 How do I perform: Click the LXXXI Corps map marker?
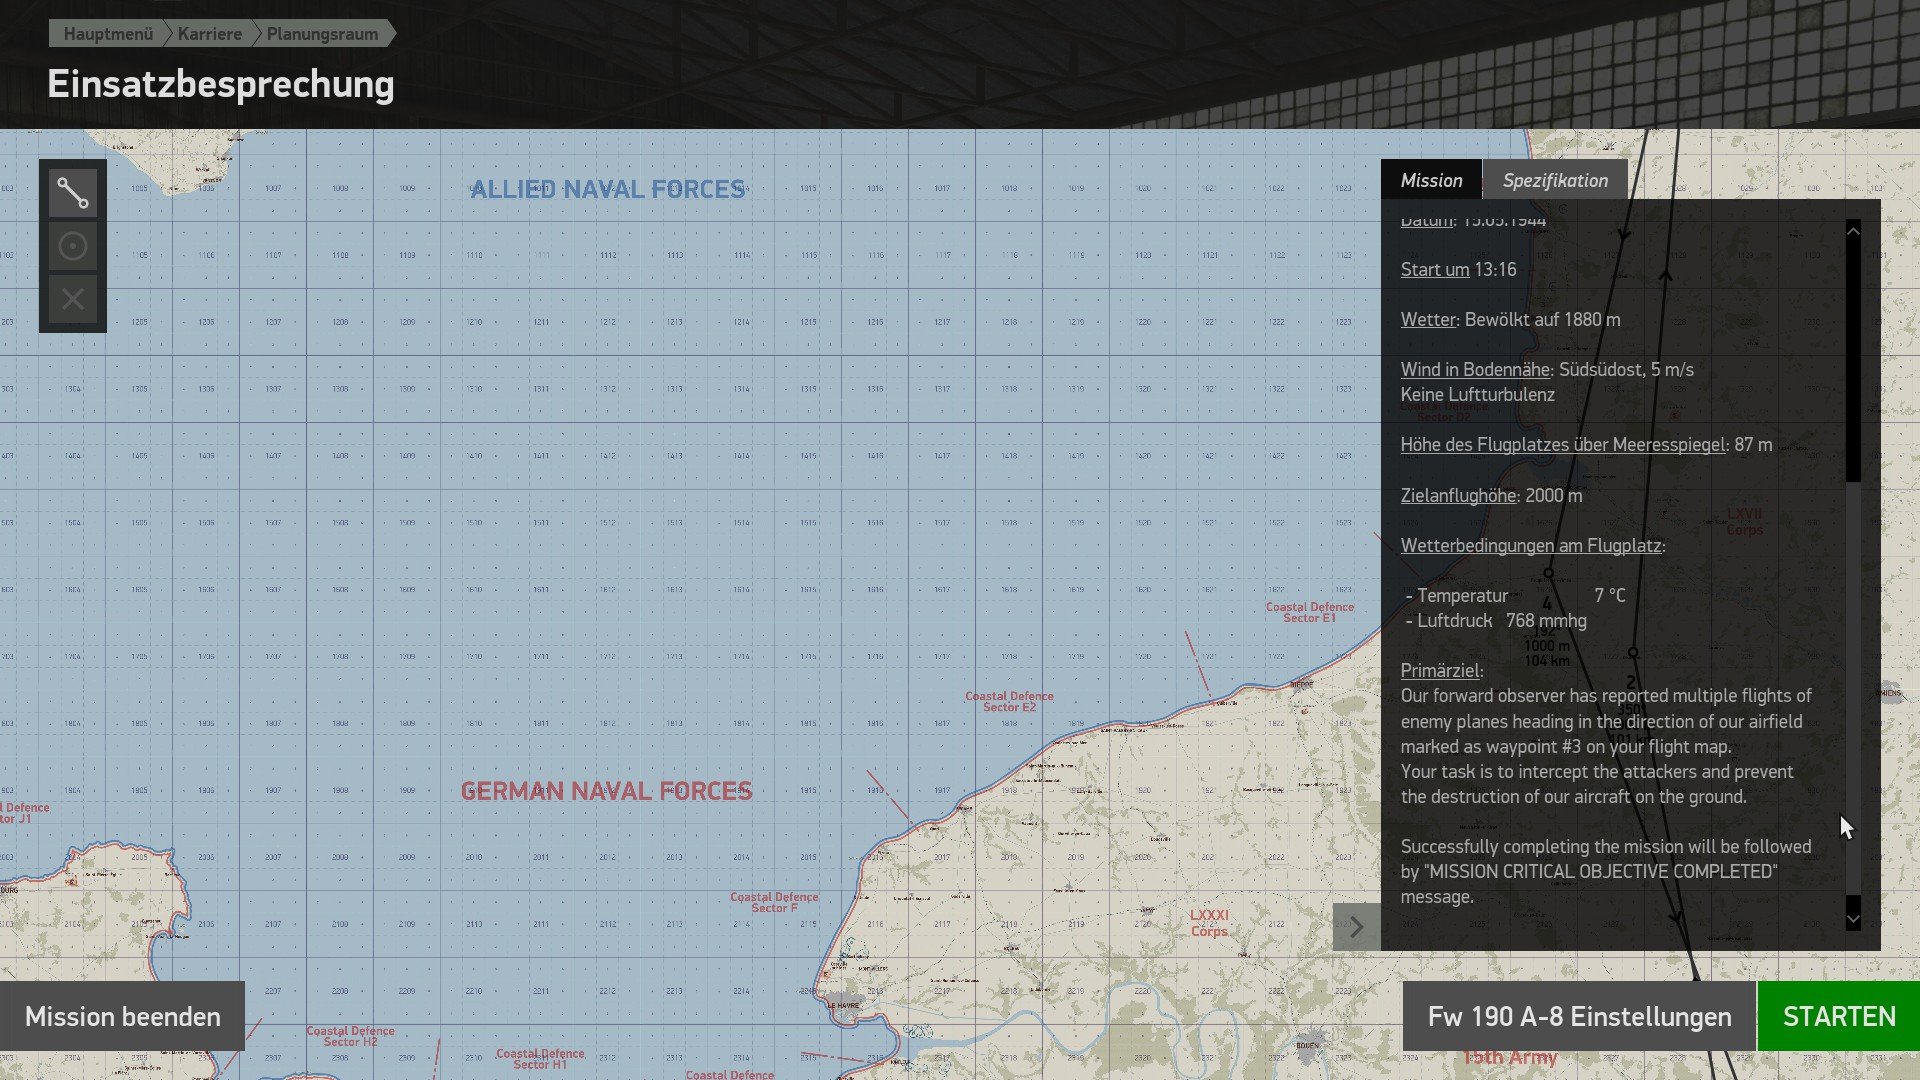click(1209, 922)
